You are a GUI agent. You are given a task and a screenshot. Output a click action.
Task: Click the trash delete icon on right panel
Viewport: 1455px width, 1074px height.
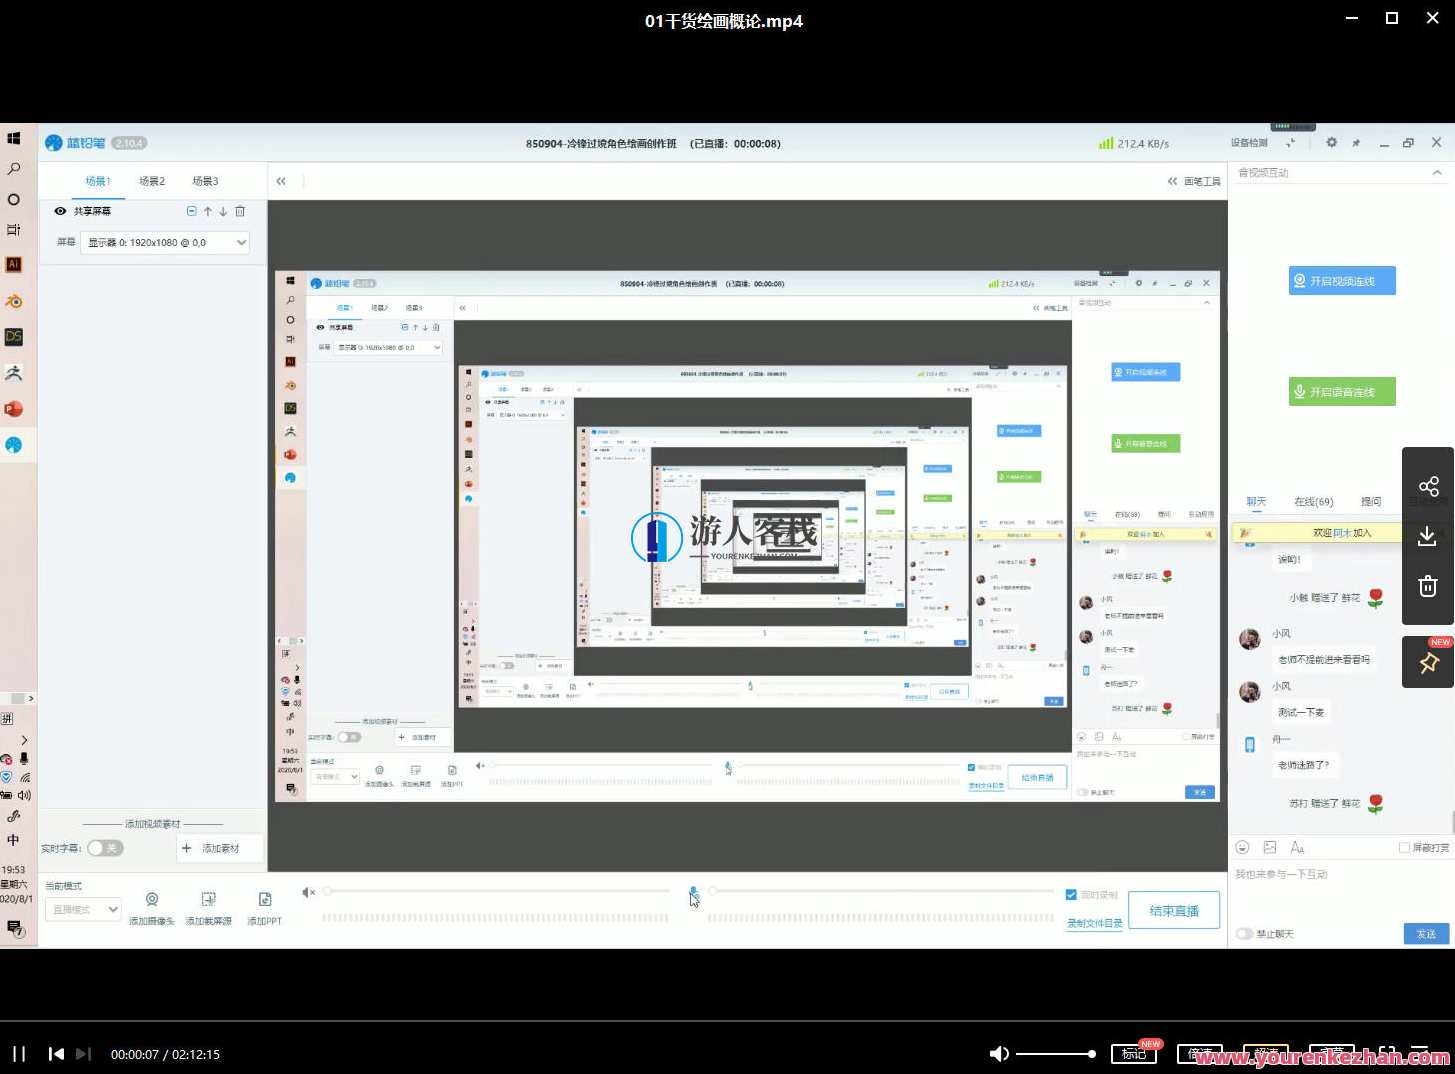click(1428, 587)
